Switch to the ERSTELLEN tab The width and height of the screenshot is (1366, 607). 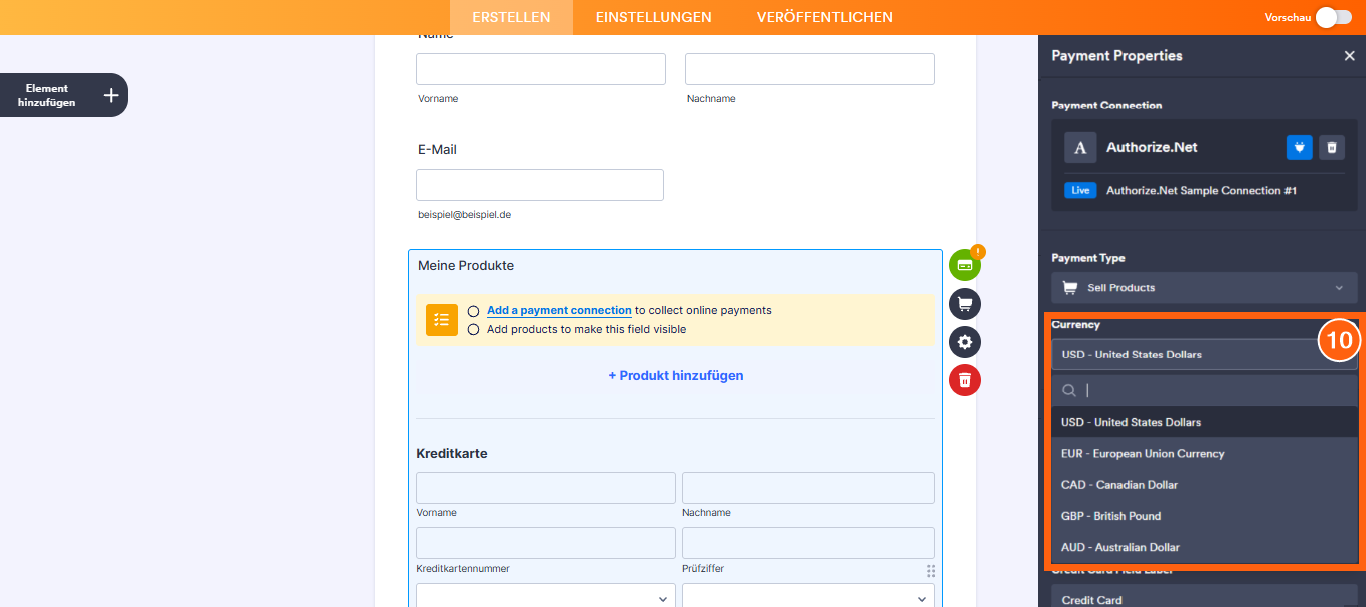pos(511,17)
